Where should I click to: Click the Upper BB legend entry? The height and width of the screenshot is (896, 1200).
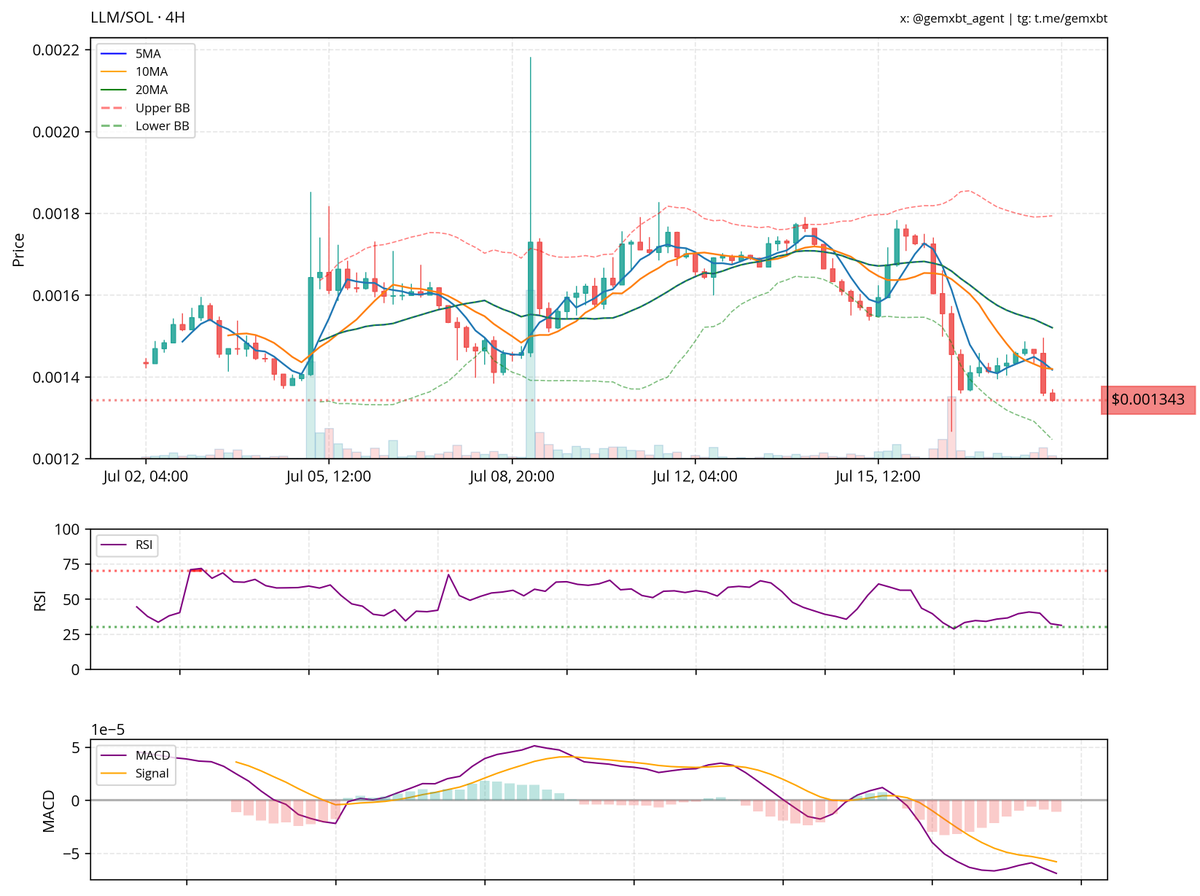[x=144, y=108]
